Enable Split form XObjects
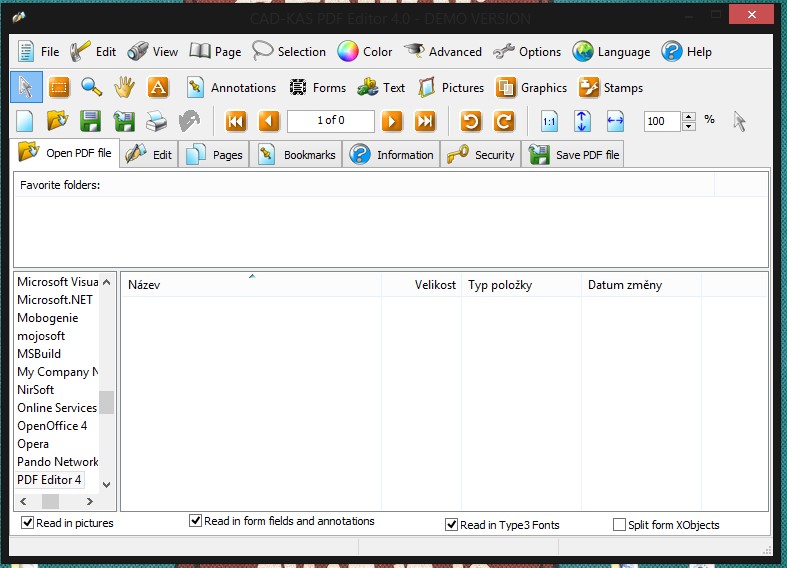 (x=620, y=524)
